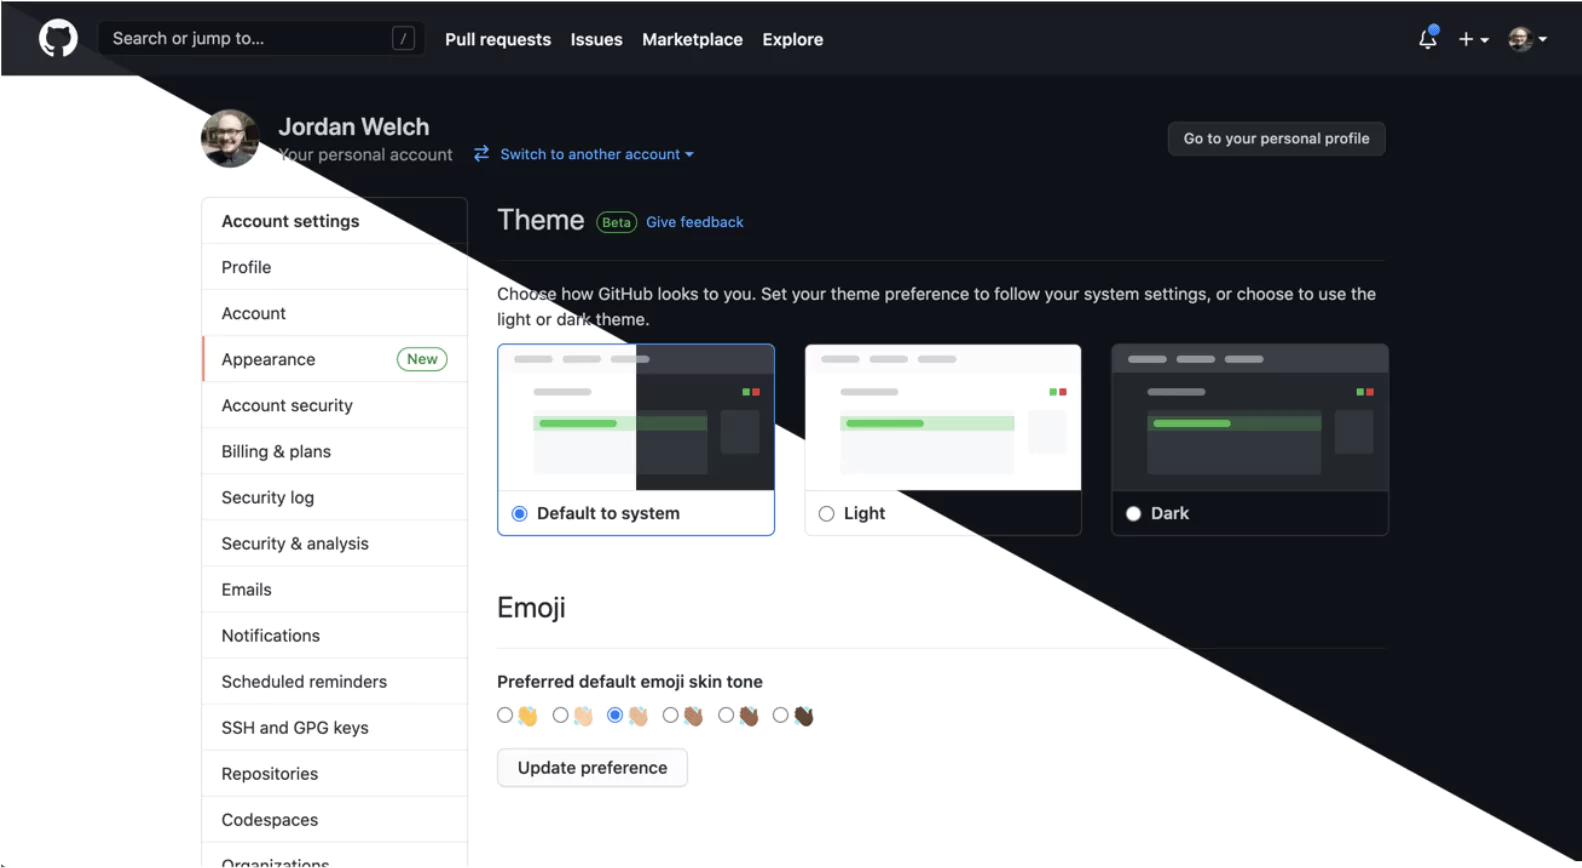Choose the fourth medium skin tone radio

(x=670, y=715)
